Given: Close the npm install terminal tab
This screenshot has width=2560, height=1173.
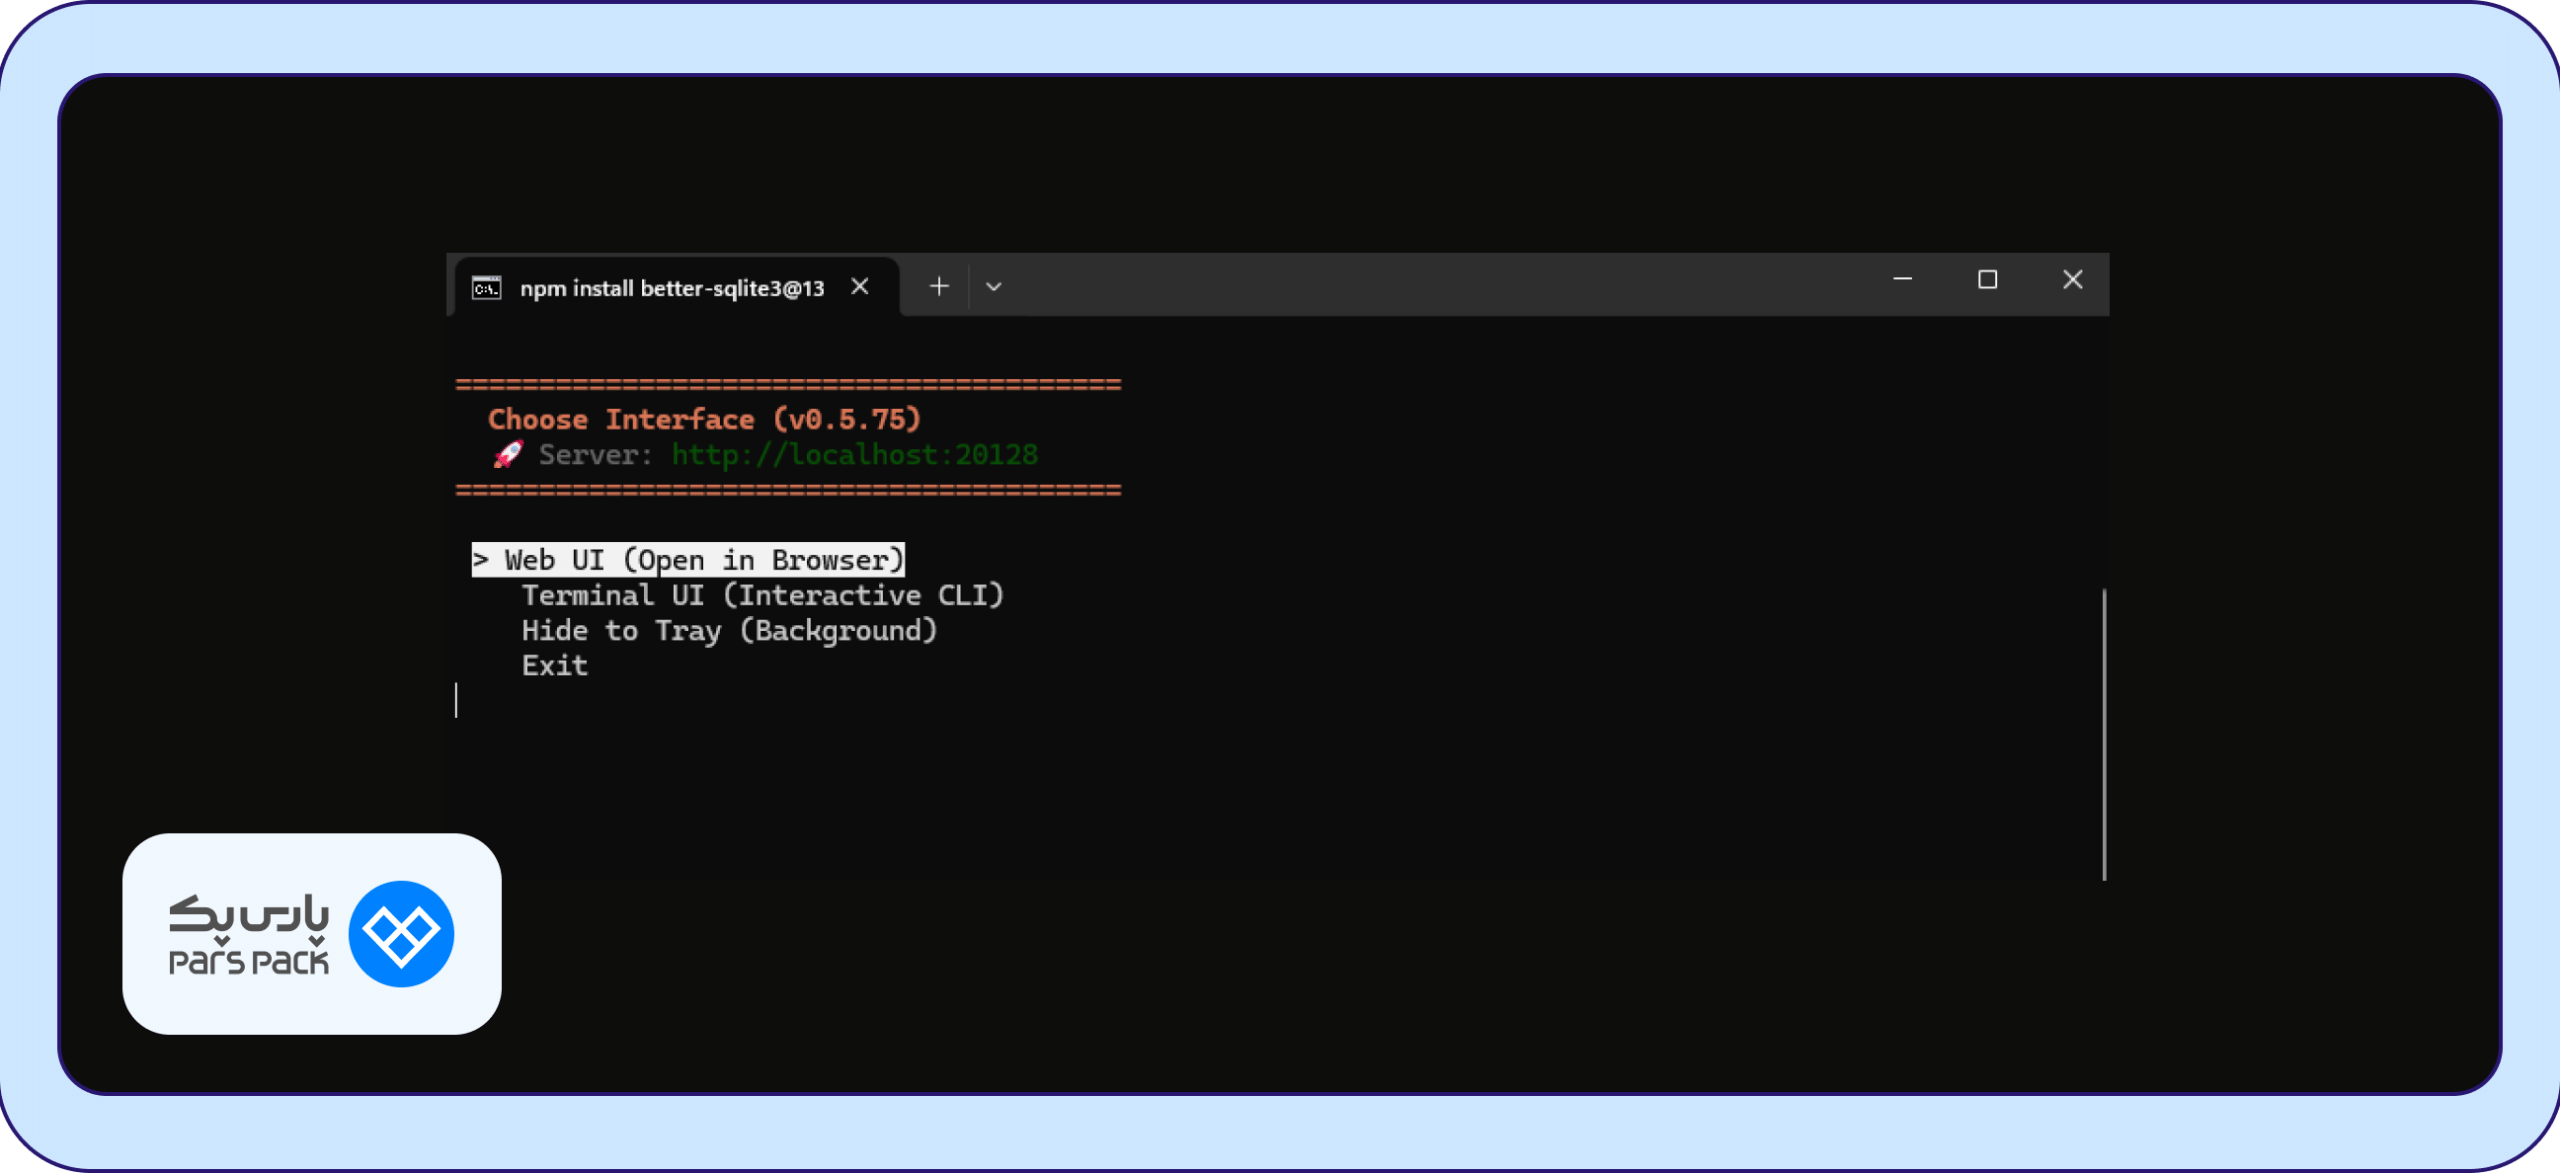Looking at the screenshot, I should 859,287.
